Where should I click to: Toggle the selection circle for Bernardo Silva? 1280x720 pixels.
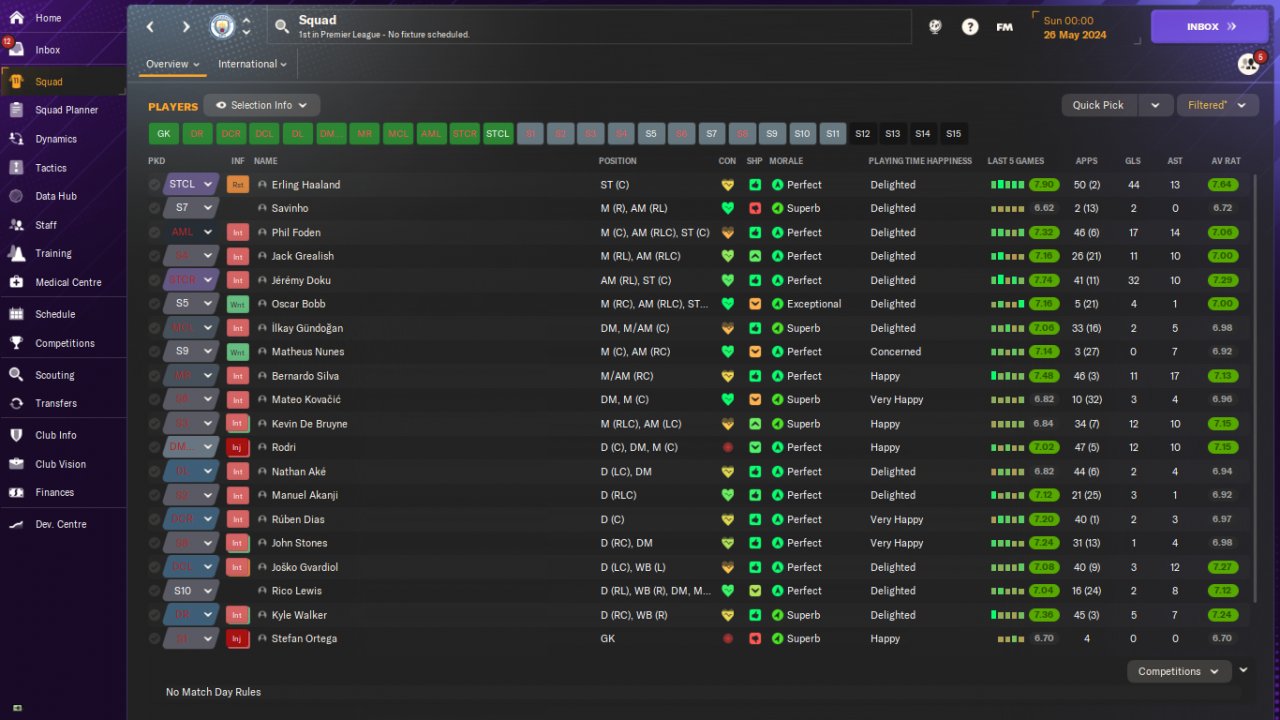154,376
